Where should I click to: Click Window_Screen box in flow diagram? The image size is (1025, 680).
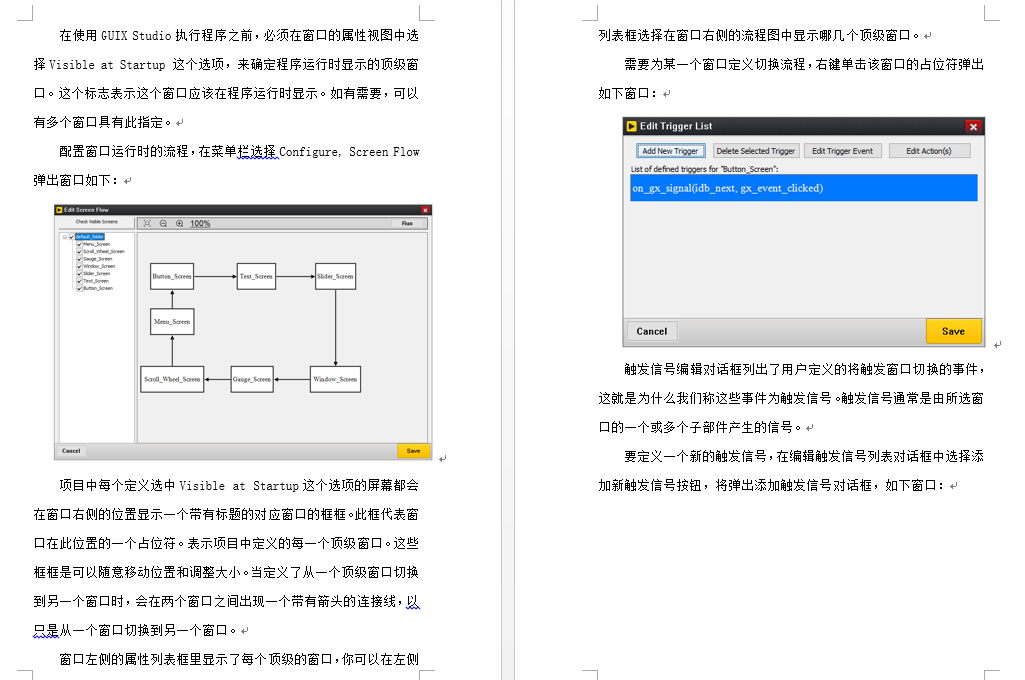coord(335,379)
